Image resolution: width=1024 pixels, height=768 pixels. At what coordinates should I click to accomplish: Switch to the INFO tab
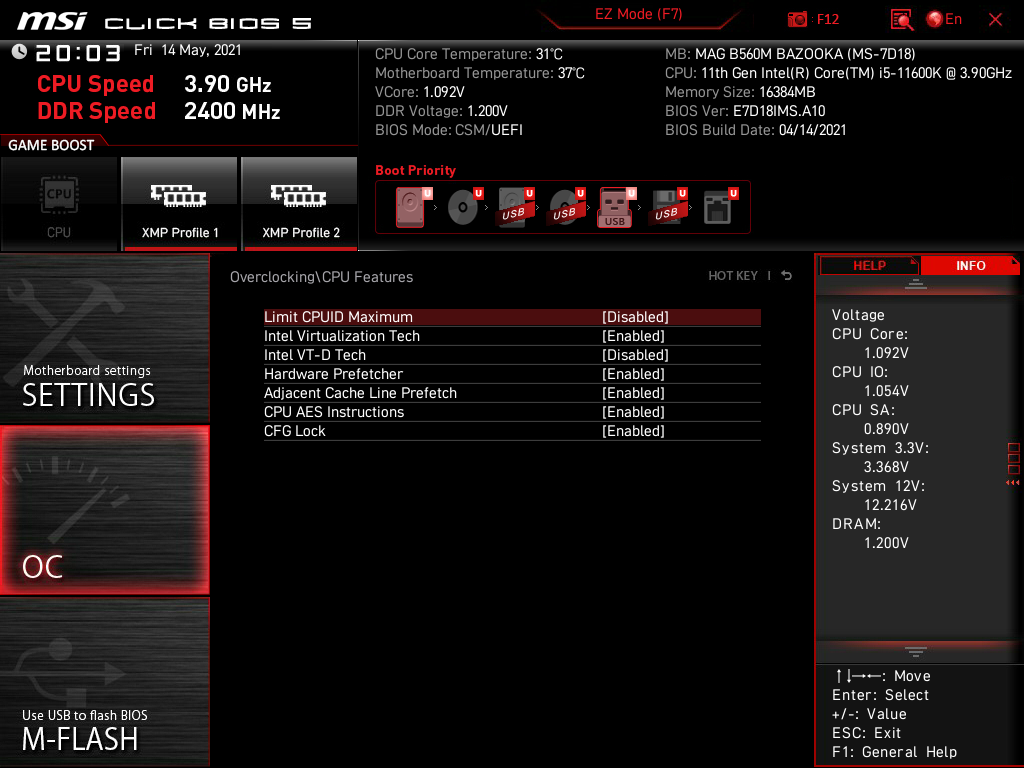click(970, 266)
